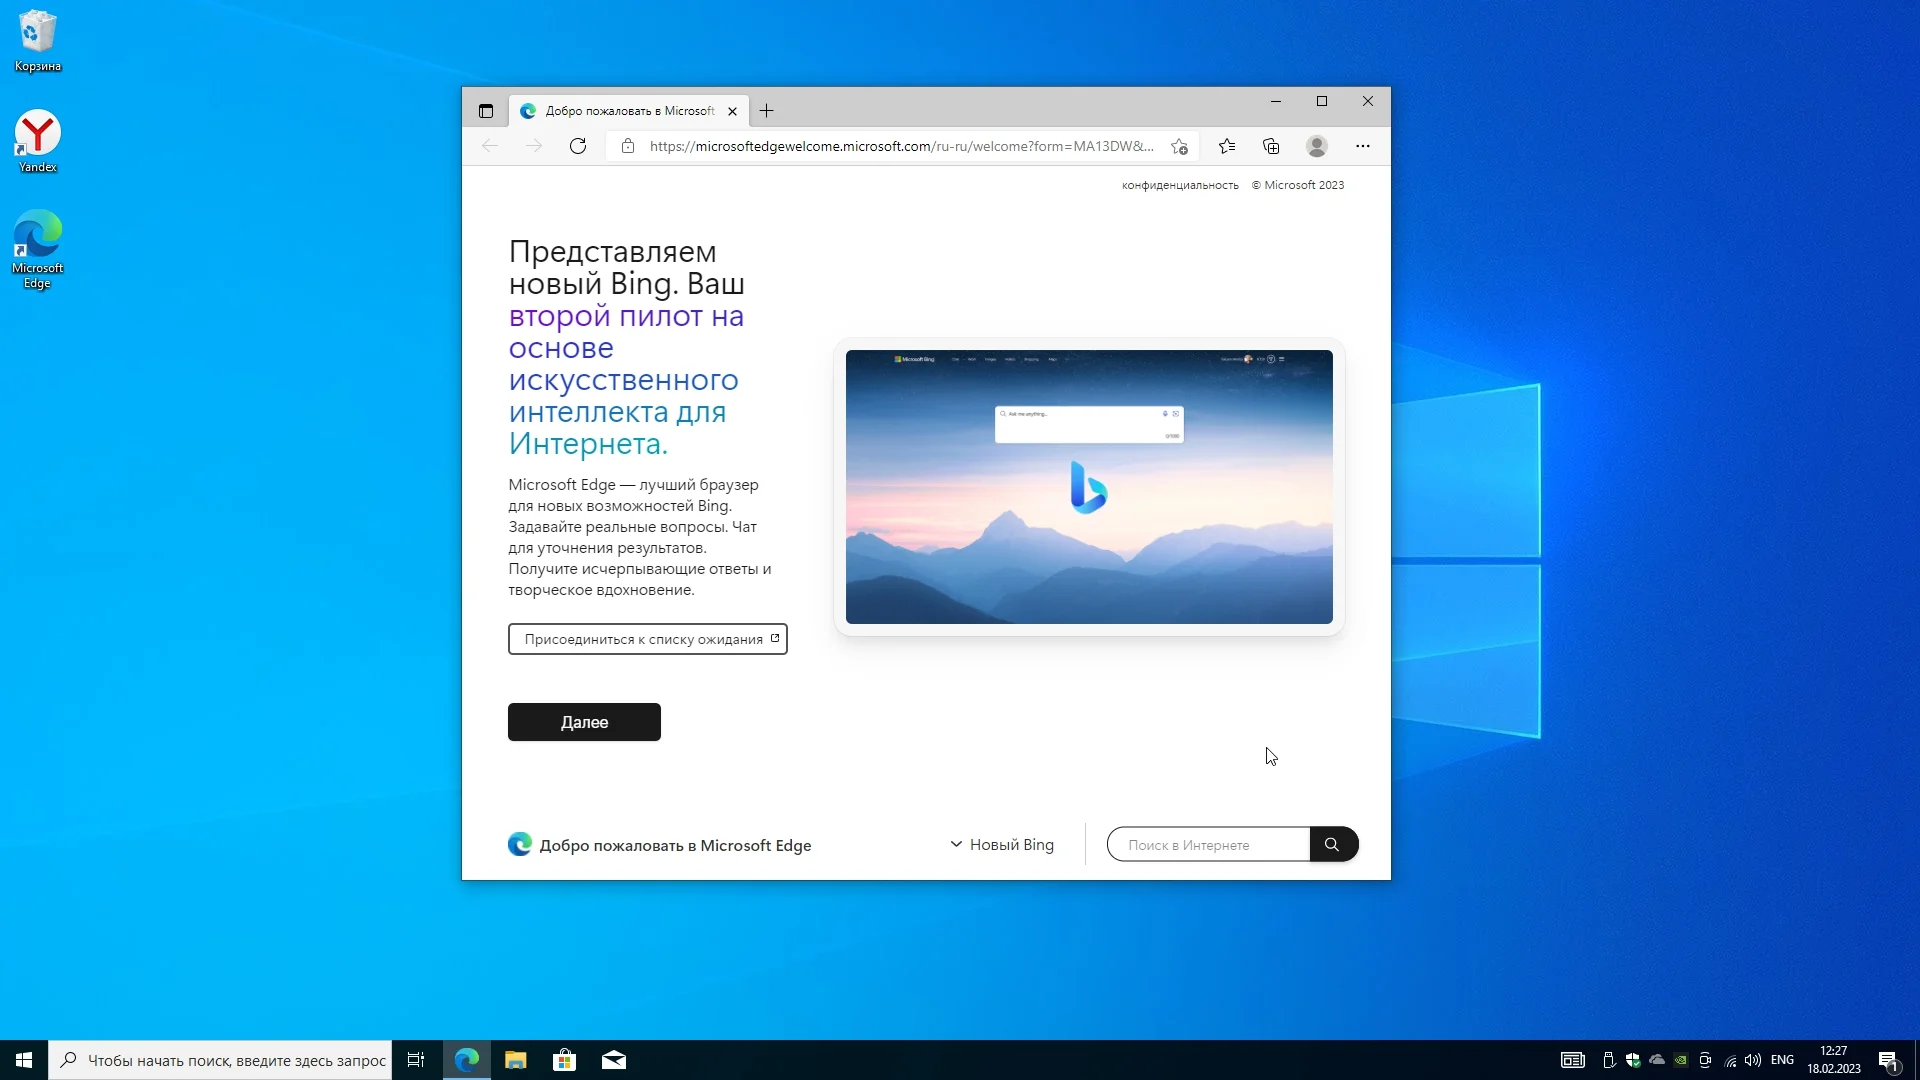This screenshot has height=1080, width=1920.
Task: Open Settings and more ellipsis menu
Action: coord(1363,146)
